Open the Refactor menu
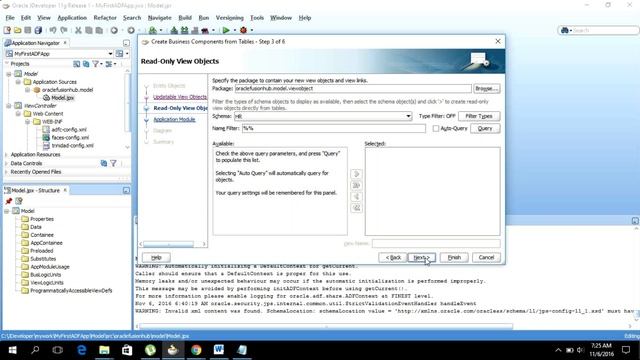Screen dimensions: 640x360 [x=105, y=18]
